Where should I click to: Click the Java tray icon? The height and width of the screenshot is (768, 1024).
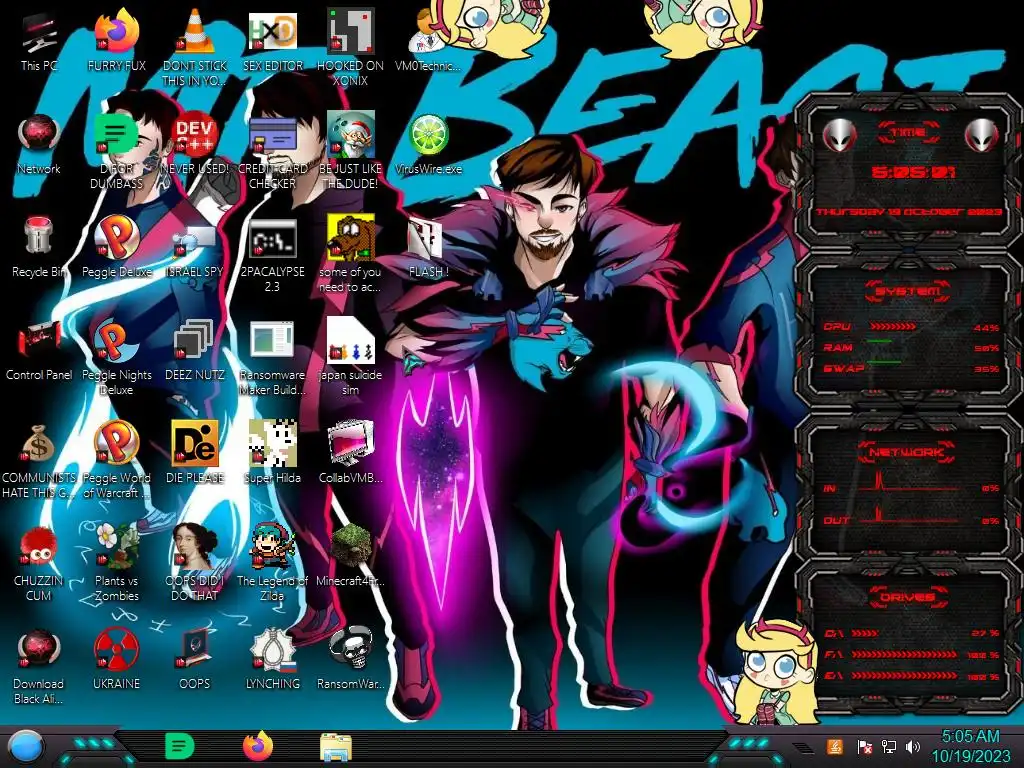point(835,746)
